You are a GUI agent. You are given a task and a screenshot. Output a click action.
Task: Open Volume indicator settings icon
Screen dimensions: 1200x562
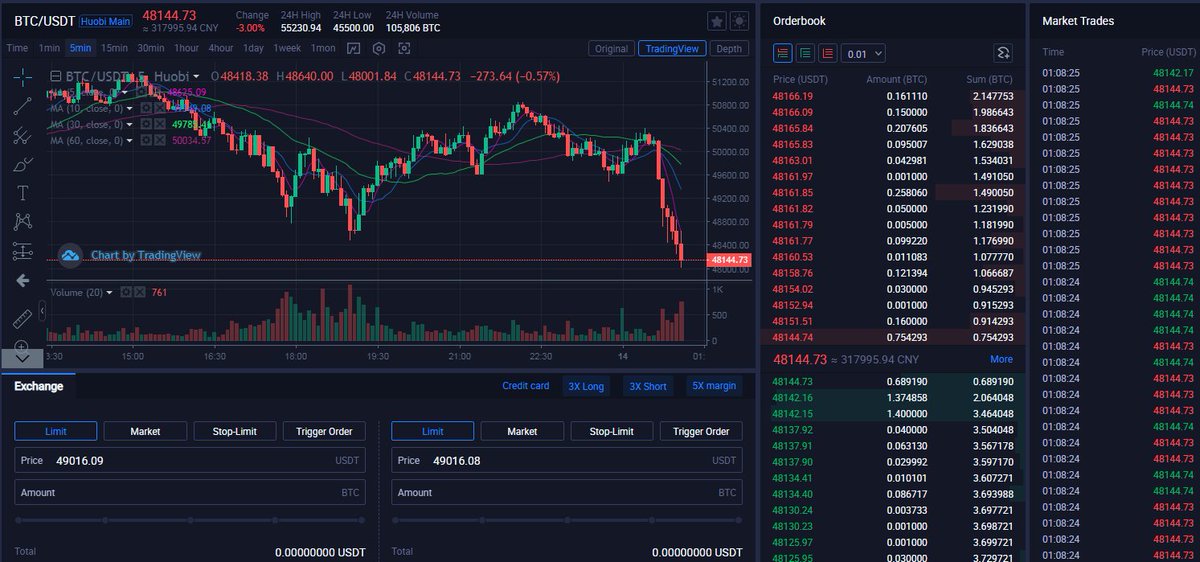(x=126, y=292)
